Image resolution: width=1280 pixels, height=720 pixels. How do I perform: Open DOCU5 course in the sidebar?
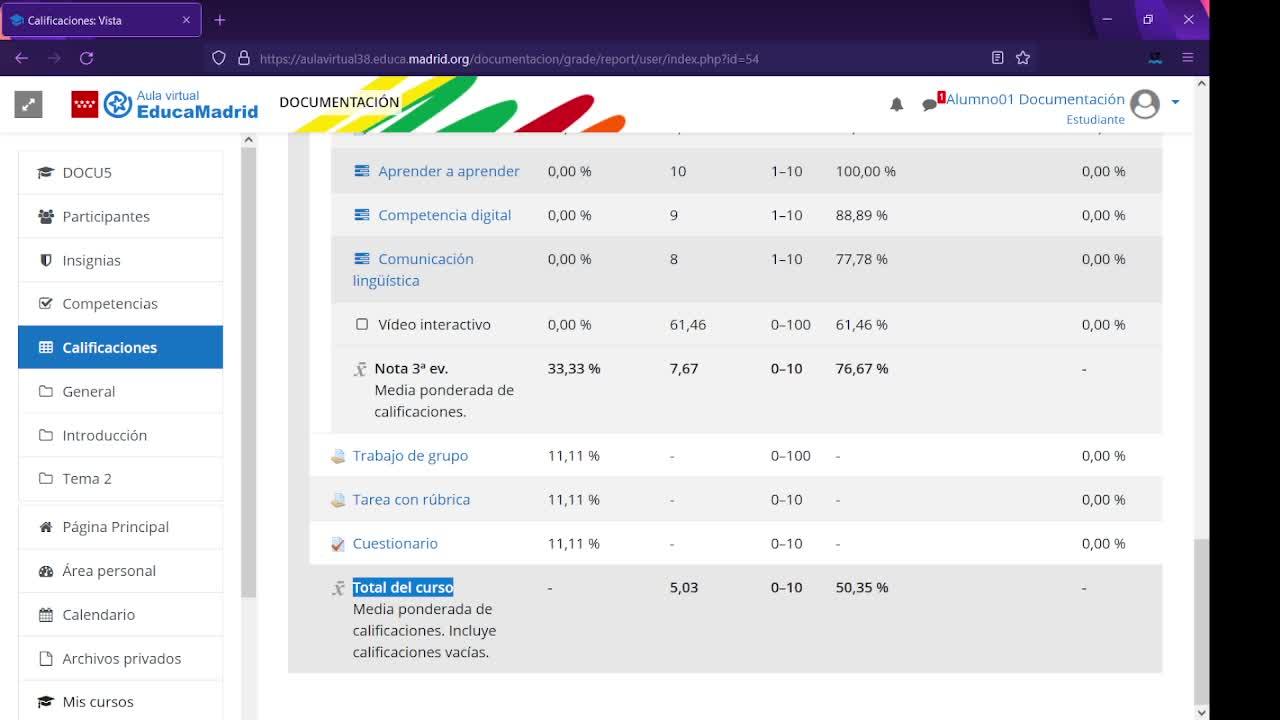tap(120, 172)
